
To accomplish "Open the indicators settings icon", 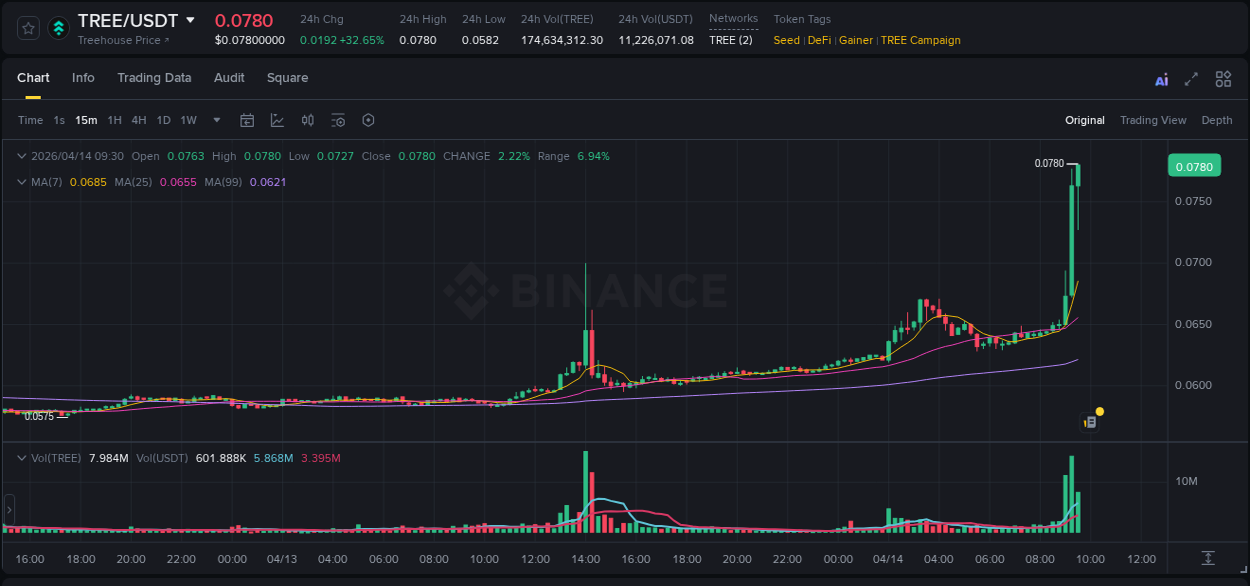I will [338, 120].
